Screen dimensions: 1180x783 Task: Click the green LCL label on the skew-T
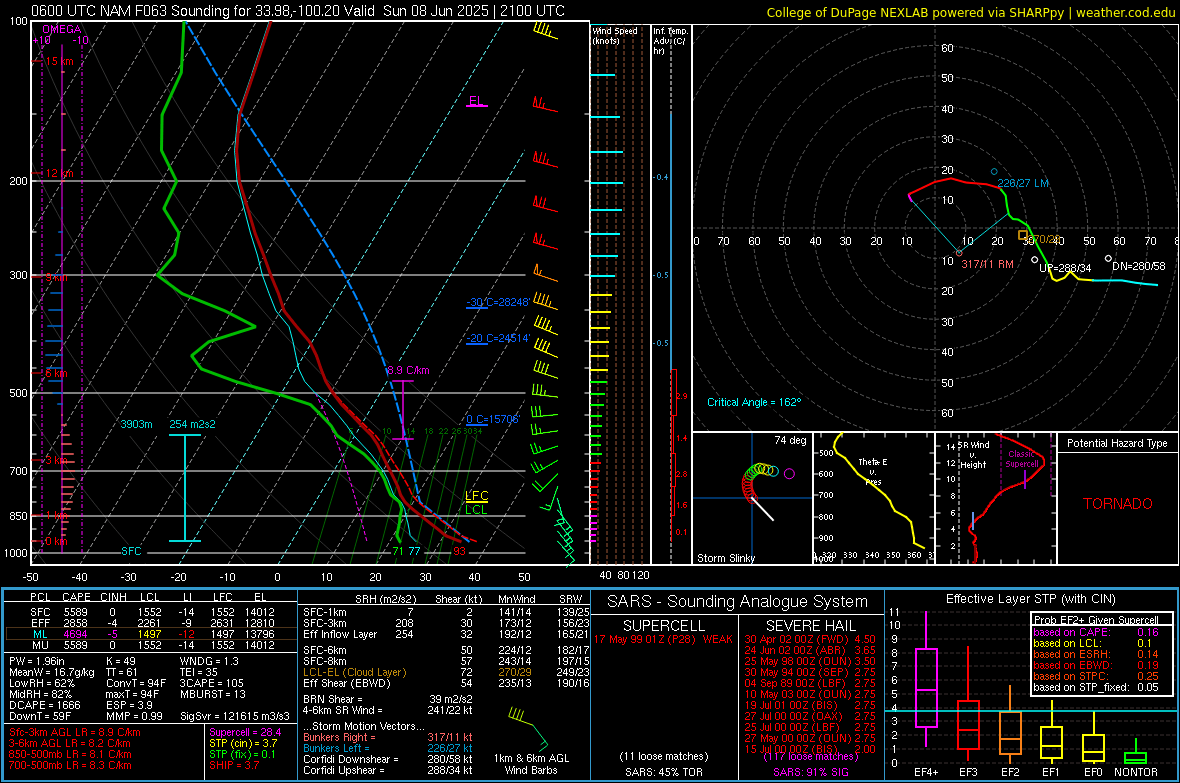coord(476,510)
